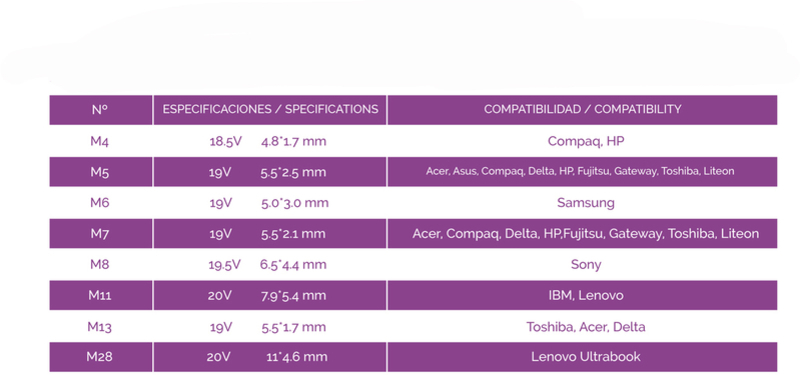Click the 19V 5.0*3.0 mm specification
This screenshot has height=375, width=800.
pyautogui.click(x=269, y=203)
